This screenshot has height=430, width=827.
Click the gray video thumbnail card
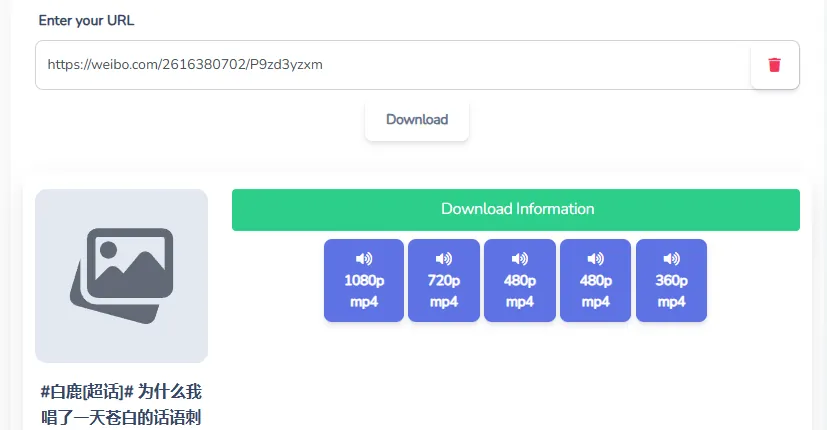(x=122, y=275)
